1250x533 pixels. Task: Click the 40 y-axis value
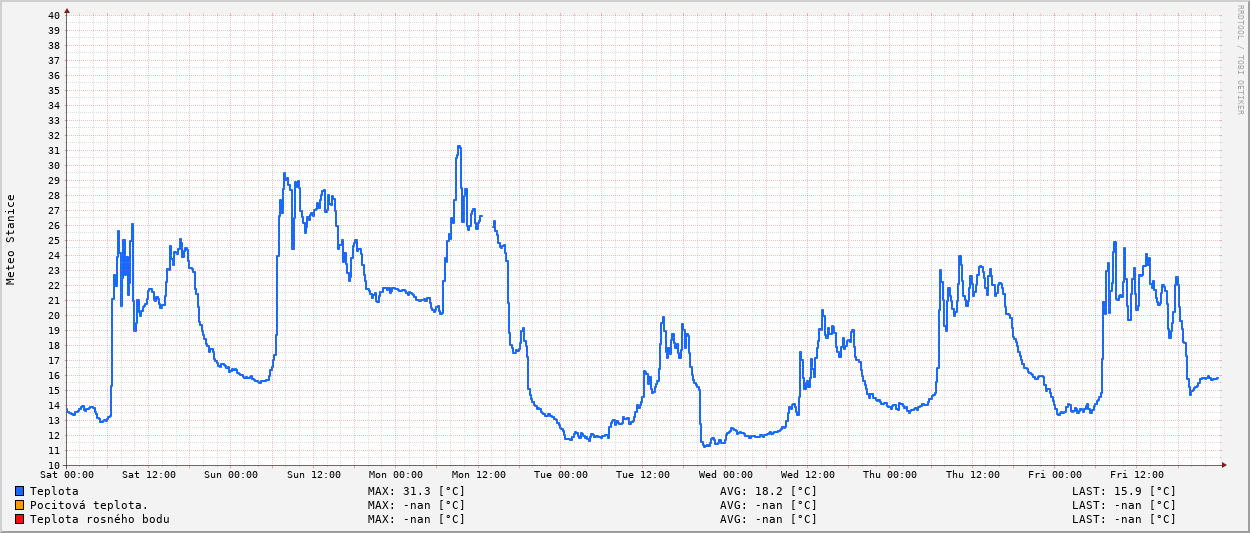tap(54, 15)
